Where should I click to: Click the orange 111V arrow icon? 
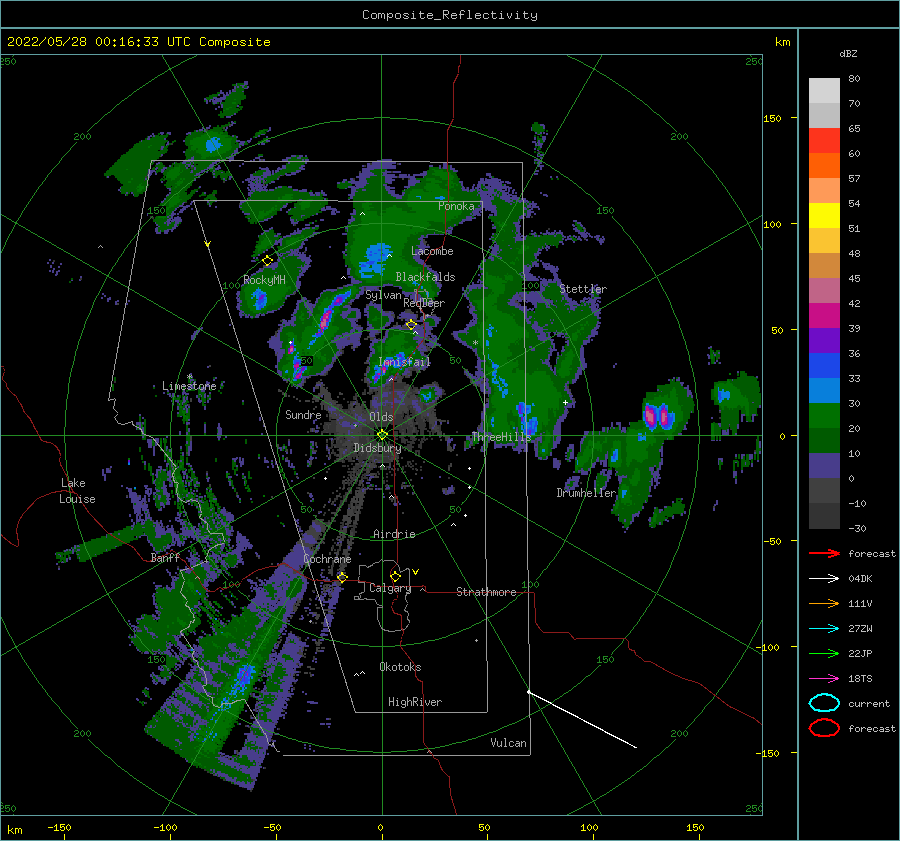pyautogui.click(x=824, y=603)
